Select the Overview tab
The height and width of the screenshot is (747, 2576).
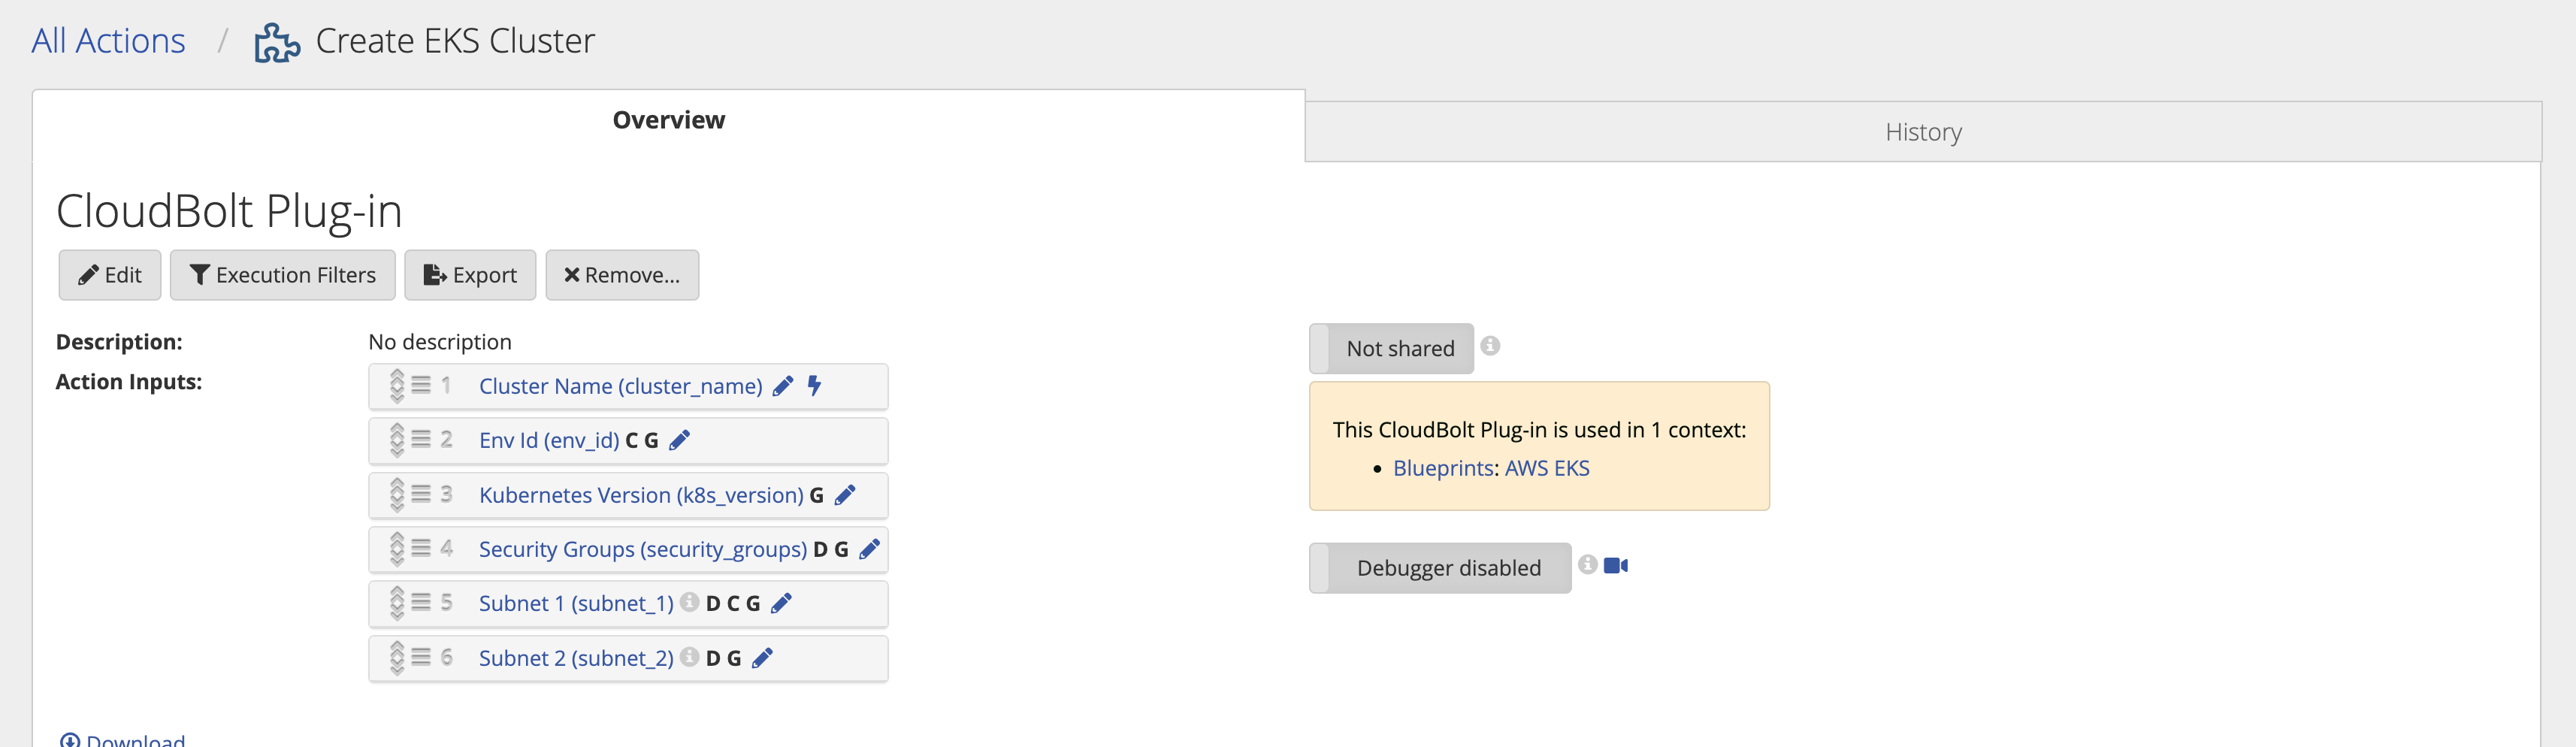pyautogui.click(x=668, y=120)
